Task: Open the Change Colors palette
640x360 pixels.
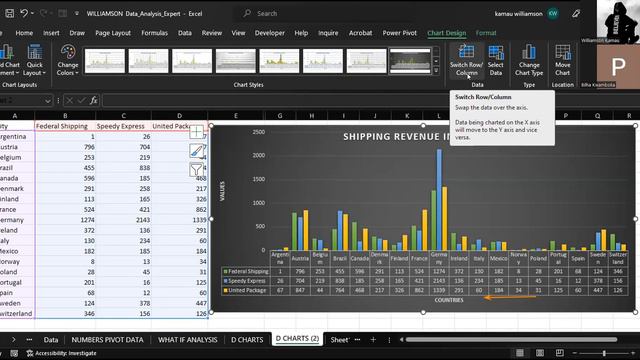Action: 68,60
